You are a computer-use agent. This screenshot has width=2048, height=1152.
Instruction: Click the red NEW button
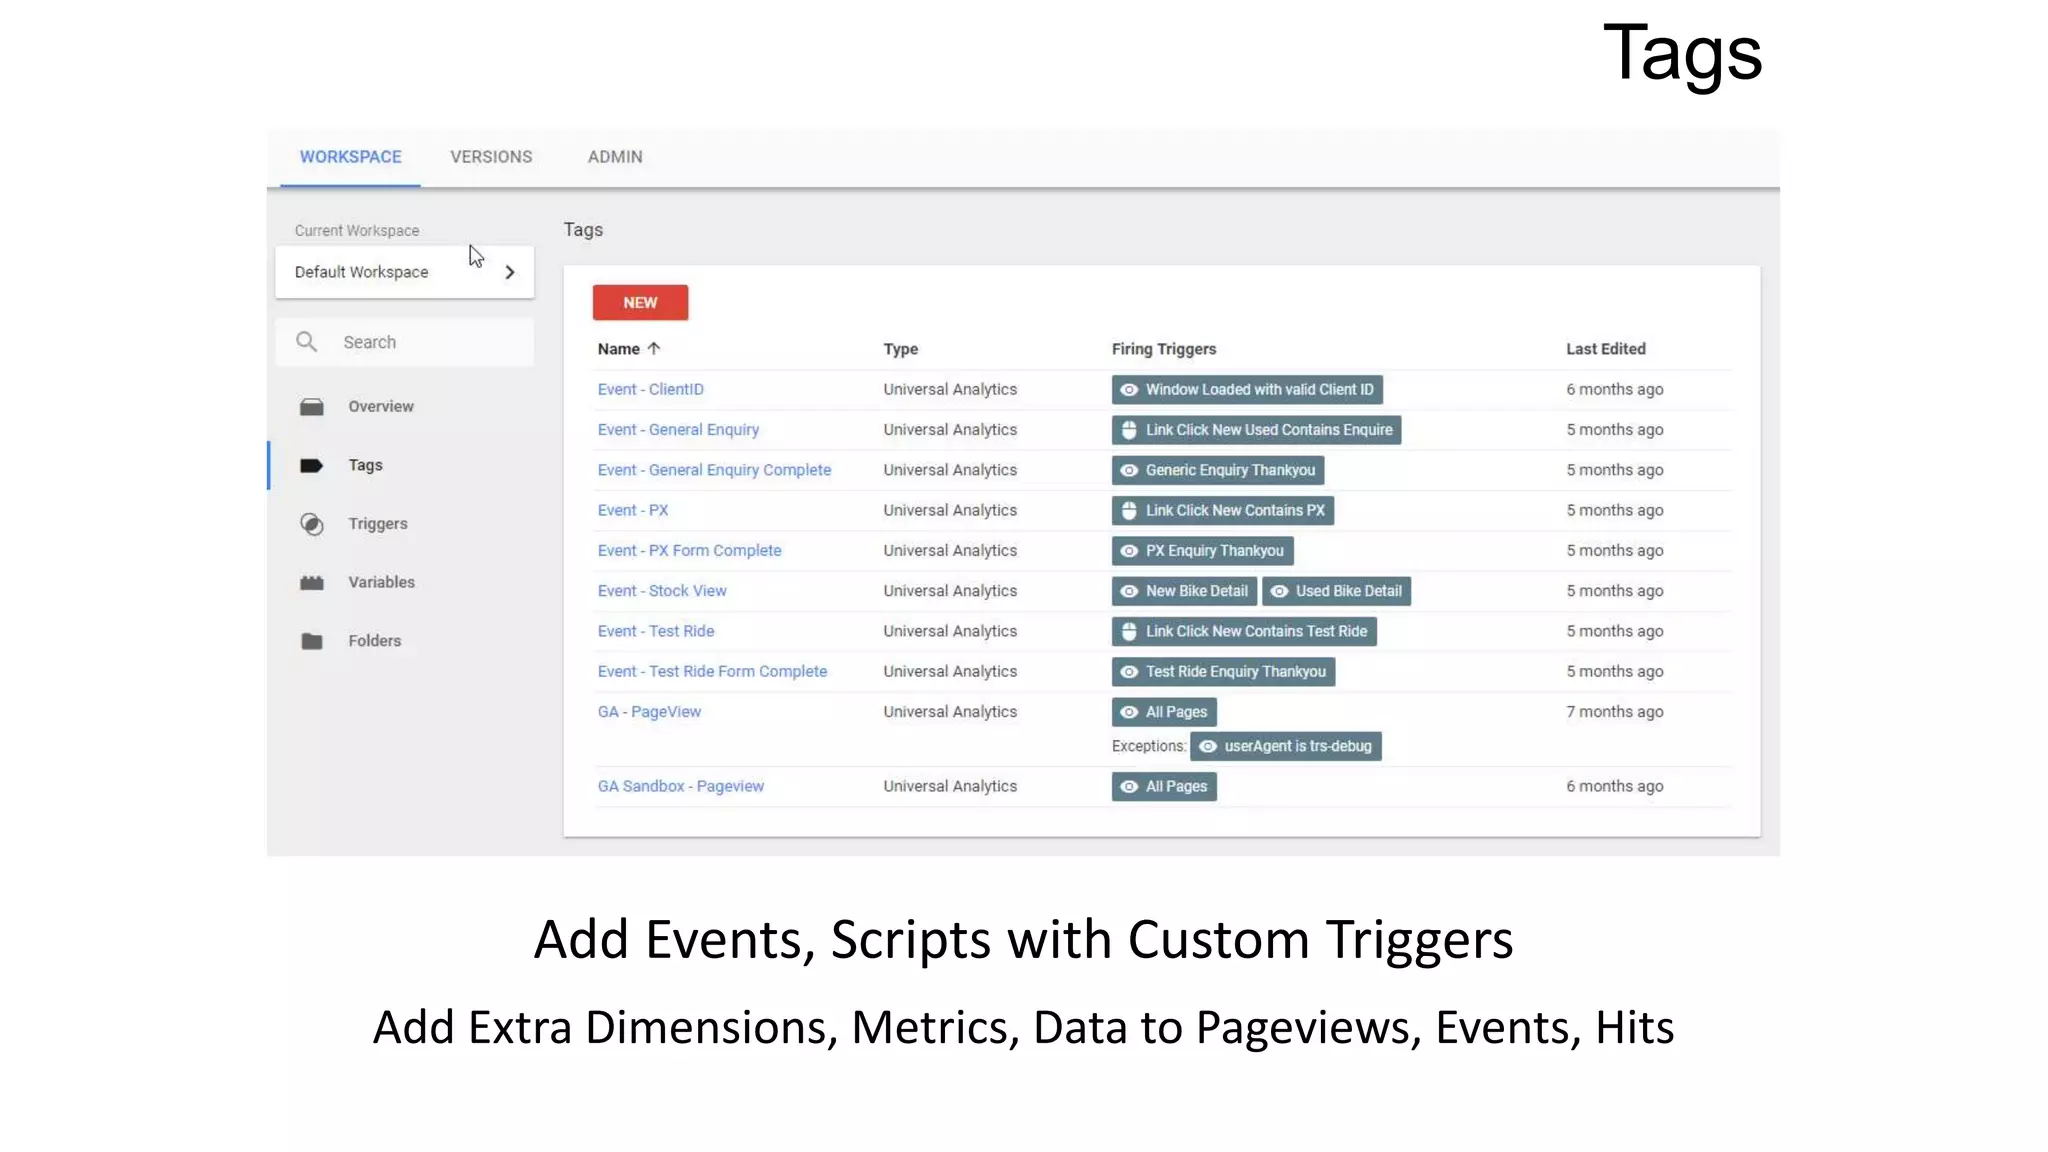tap(640, 303)
